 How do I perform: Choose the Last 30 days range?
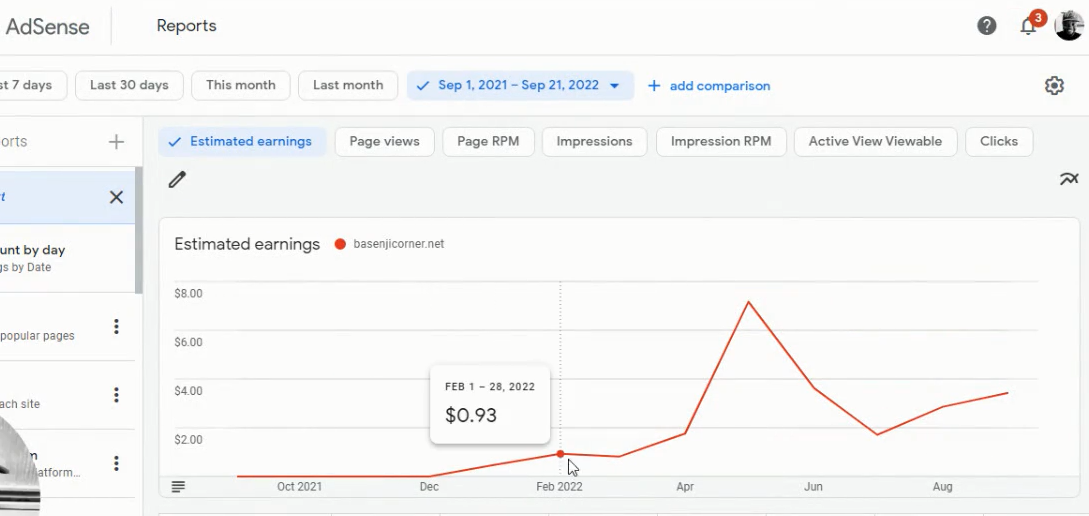[129, 85]
